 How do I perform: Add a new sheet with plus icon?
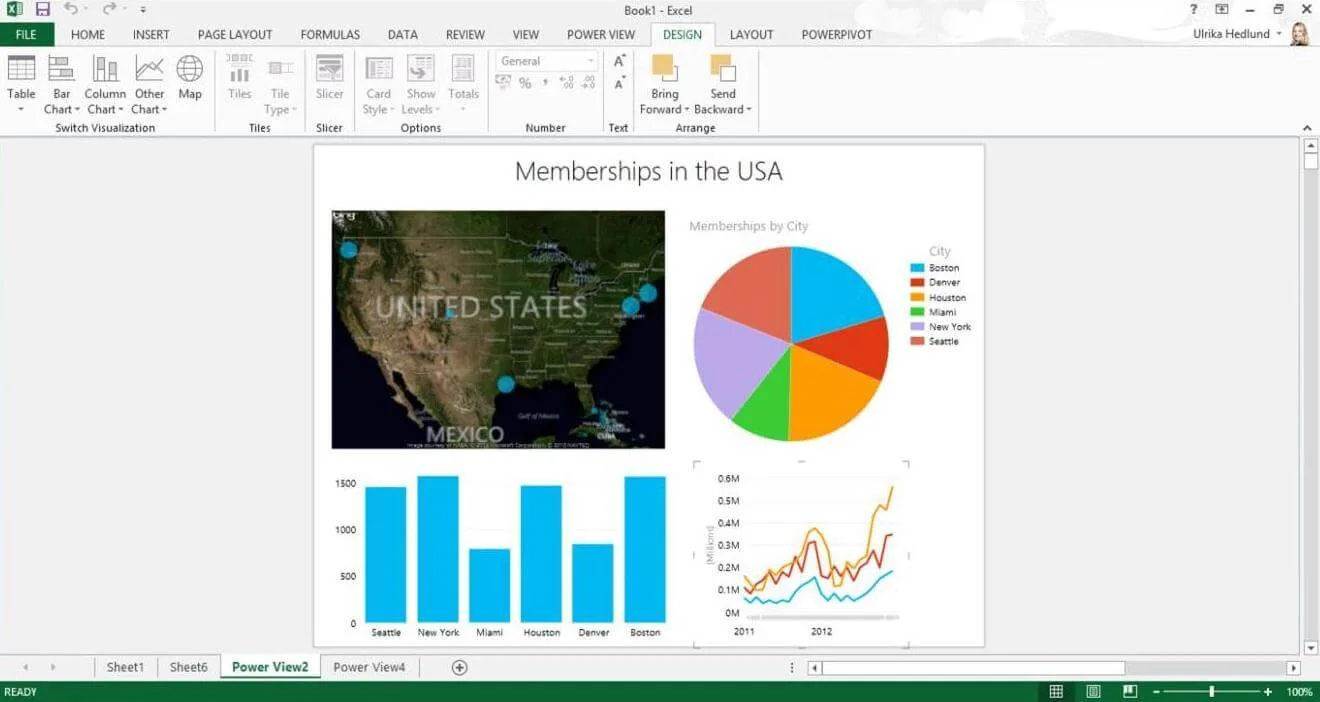click(459, 667)
